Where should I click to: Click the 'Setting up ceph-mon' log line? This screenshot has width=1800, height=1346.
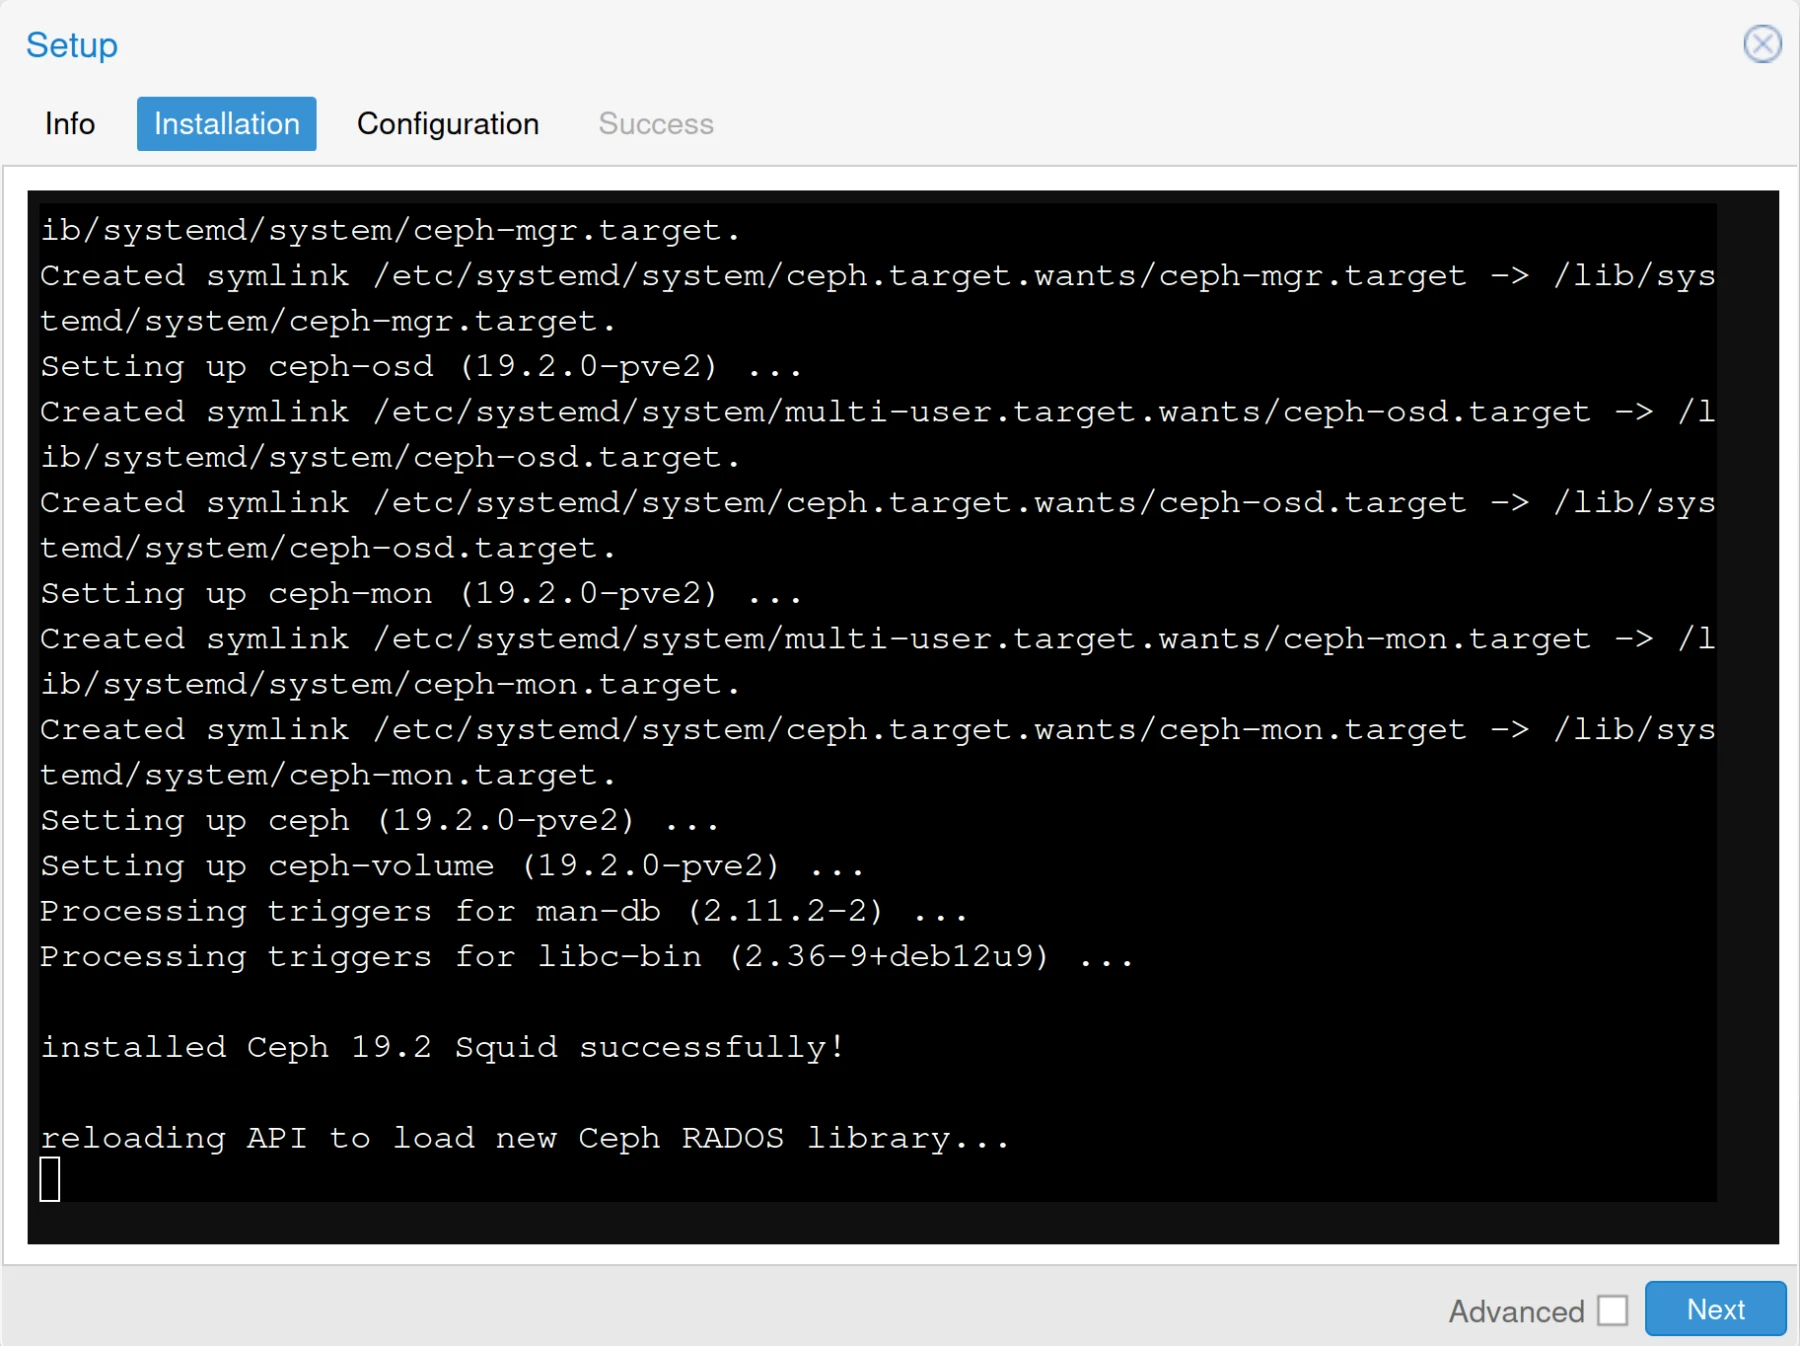pos(420,593)
